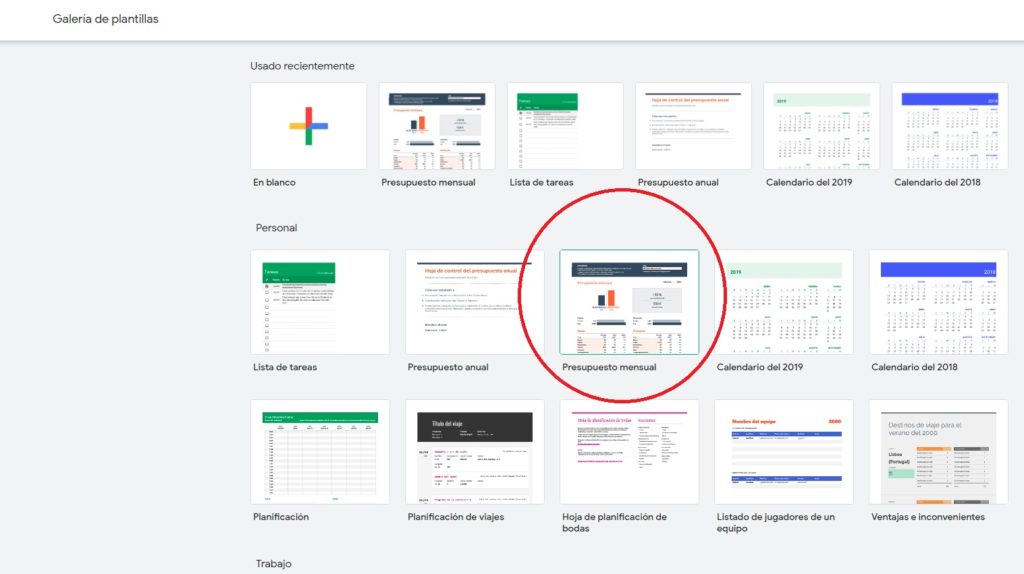Screen dimensions: 1024x574
Task: Click Calendario del 2018 label in Personal section
Action: [x=914, y=367]
